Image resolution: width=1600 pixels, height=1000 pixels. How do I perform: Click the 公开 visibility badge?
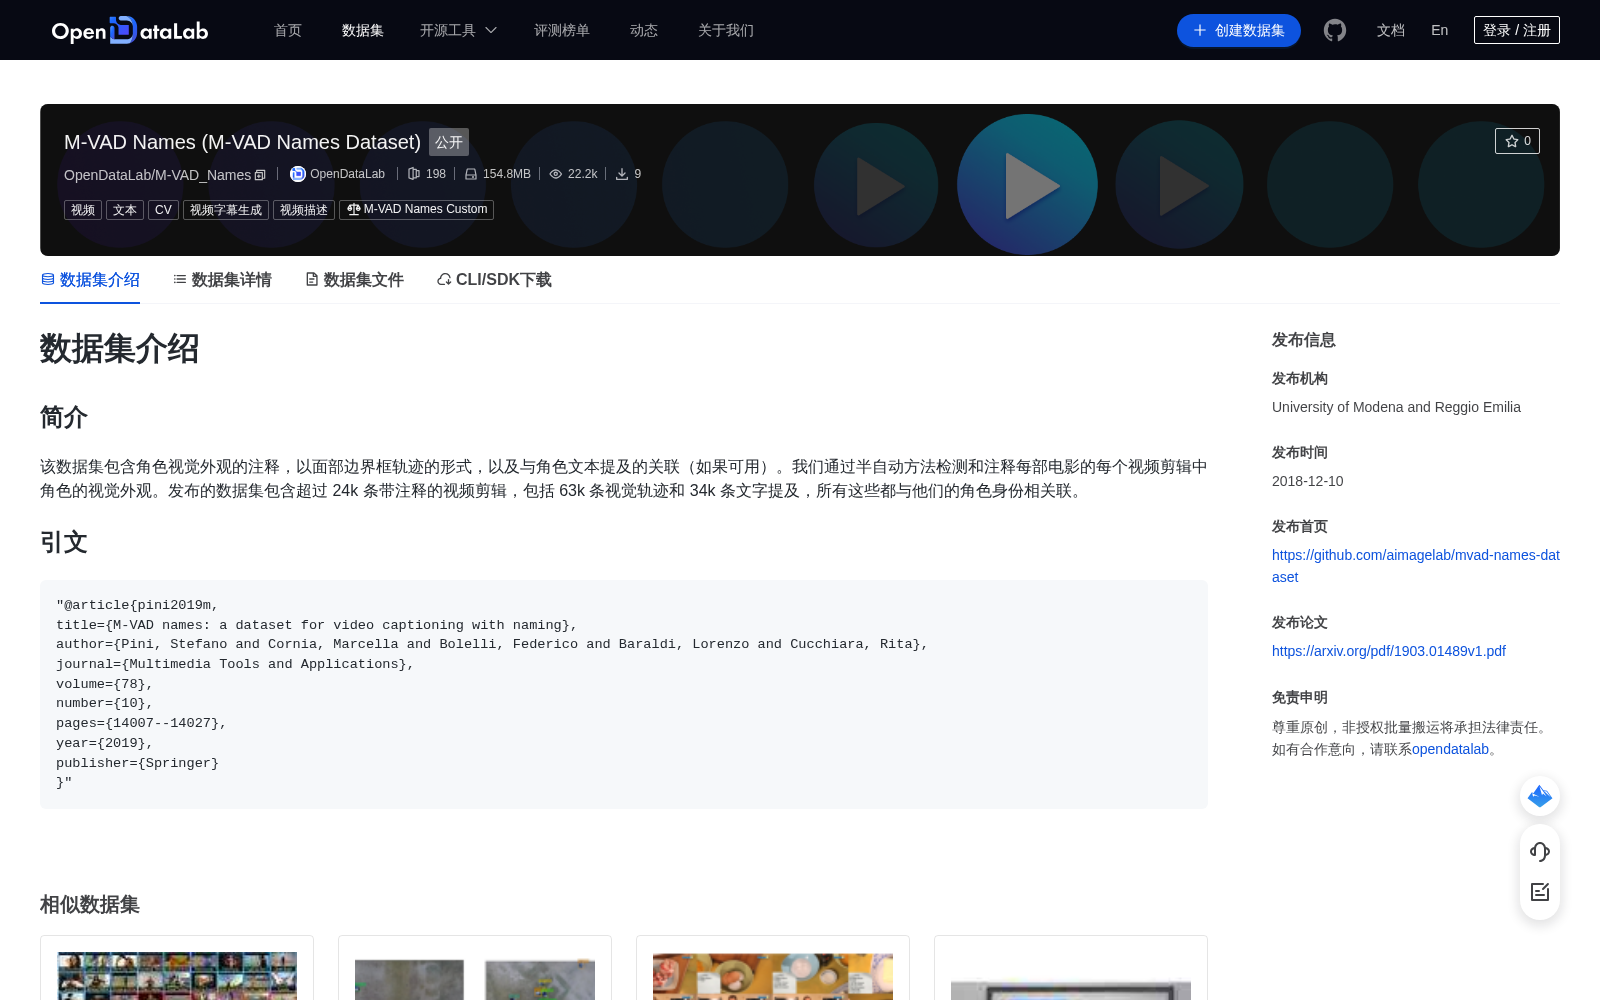(449, 142)
